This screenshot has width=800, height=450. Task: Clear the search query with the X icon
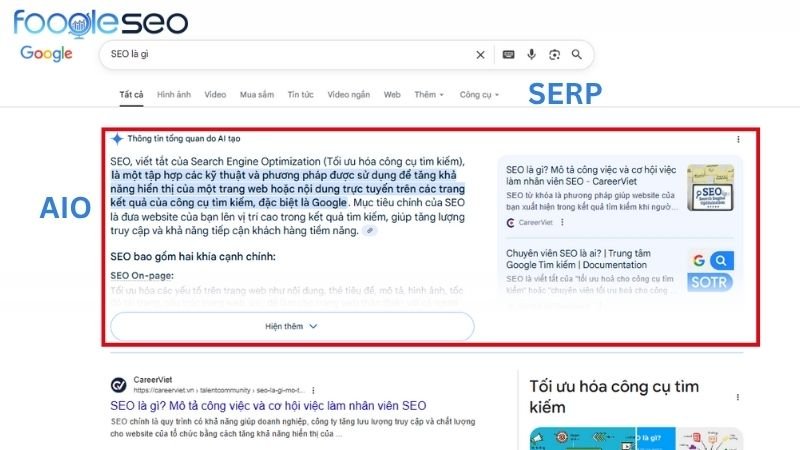pyautogui.click(x=480, y=55)
